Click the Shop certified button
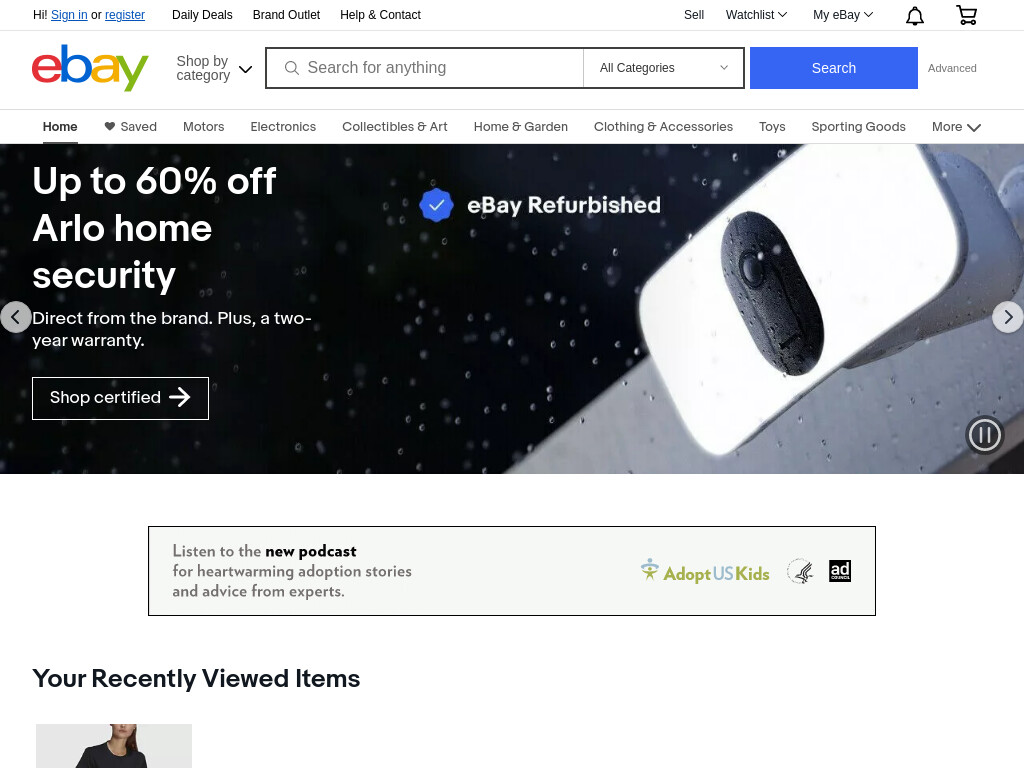This screenshot has width=1024, height=768. [x=120, y=398]
